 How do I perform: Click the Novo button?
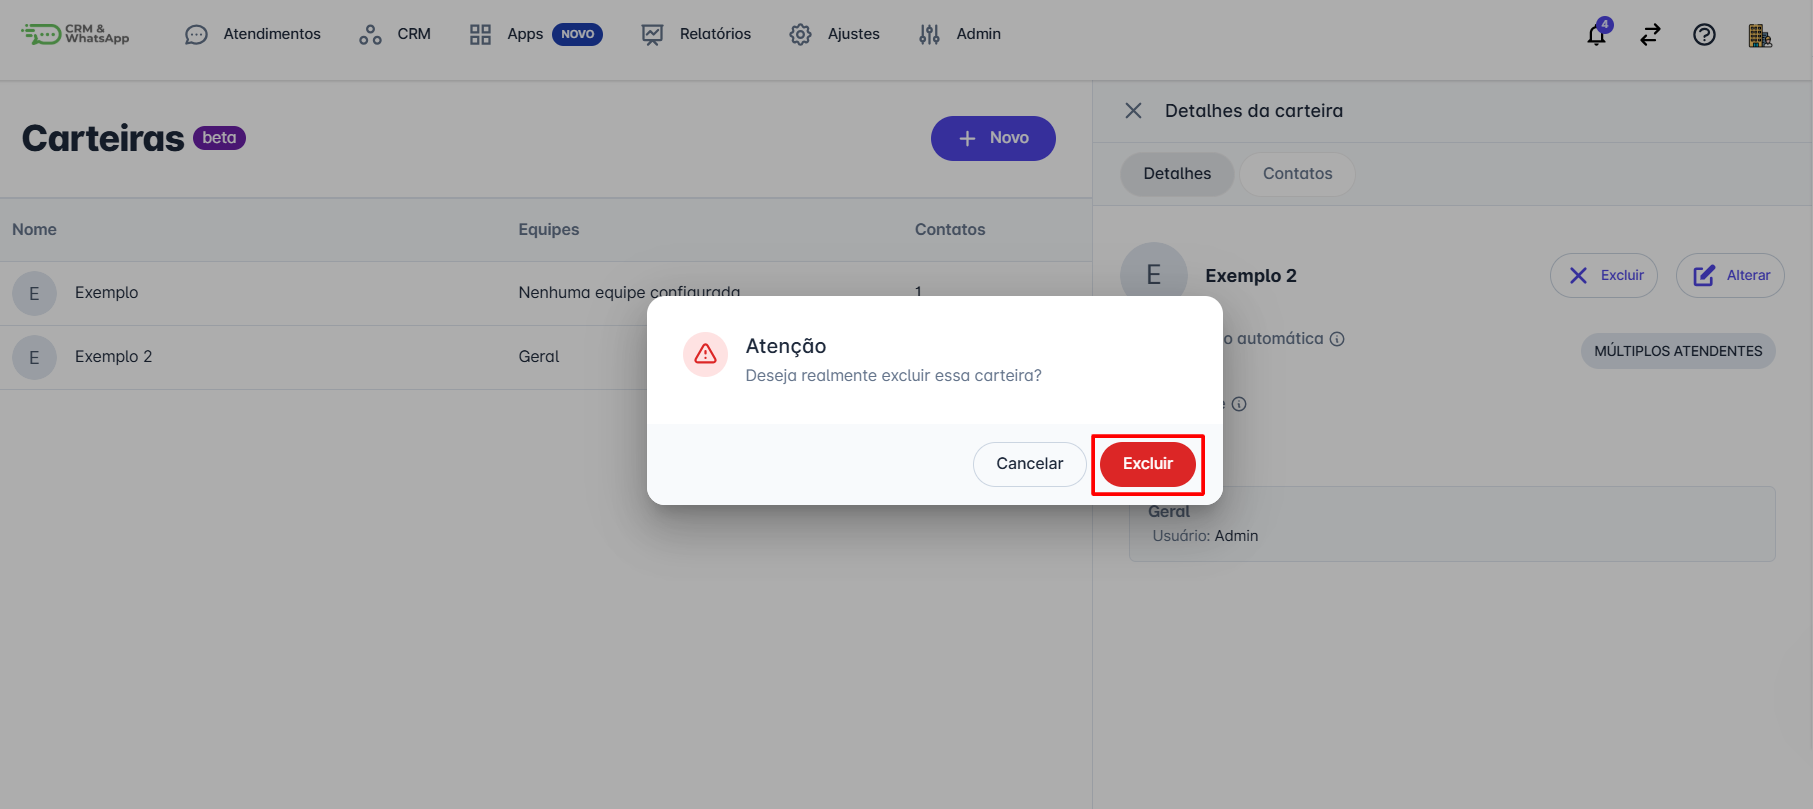[993, 138]
